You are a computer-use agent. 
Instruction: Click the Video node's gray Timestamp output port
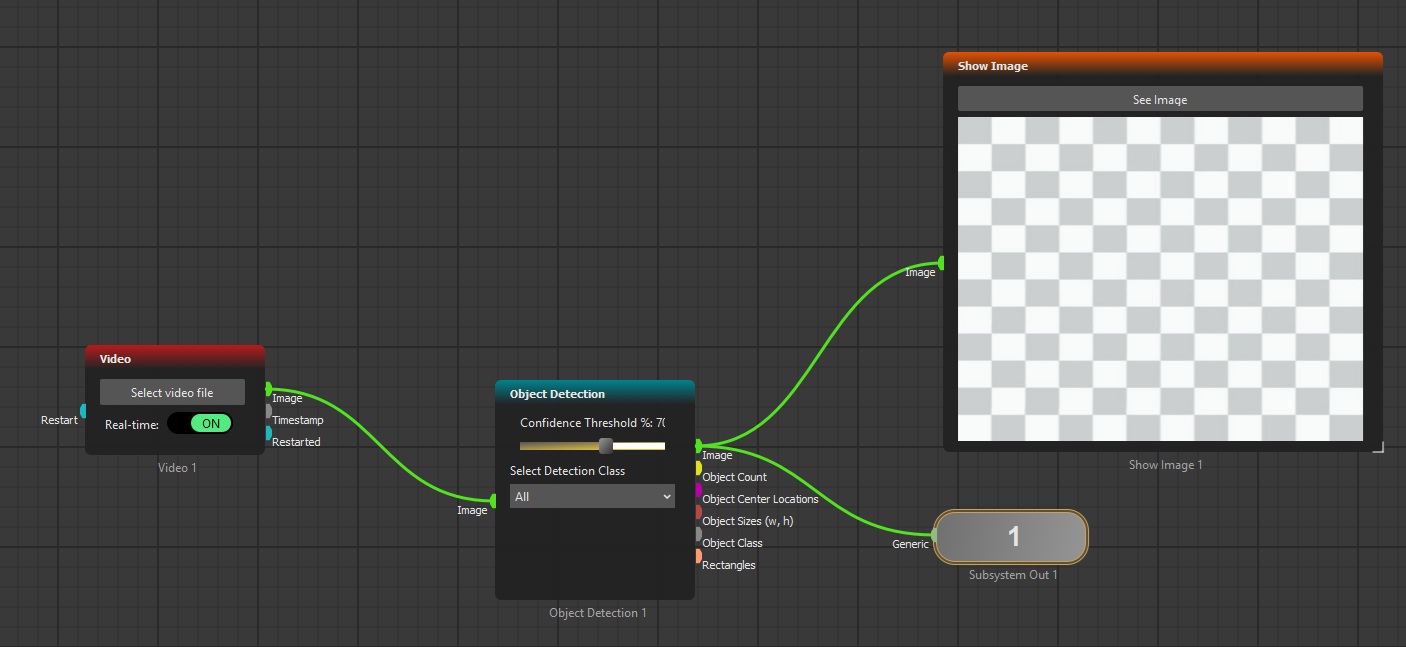(268, 411)
